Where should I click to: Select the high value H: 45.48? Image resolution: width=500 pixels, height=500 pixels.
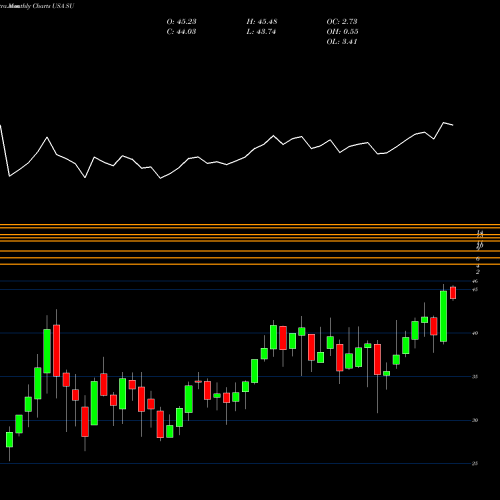[x=262, y=22]
